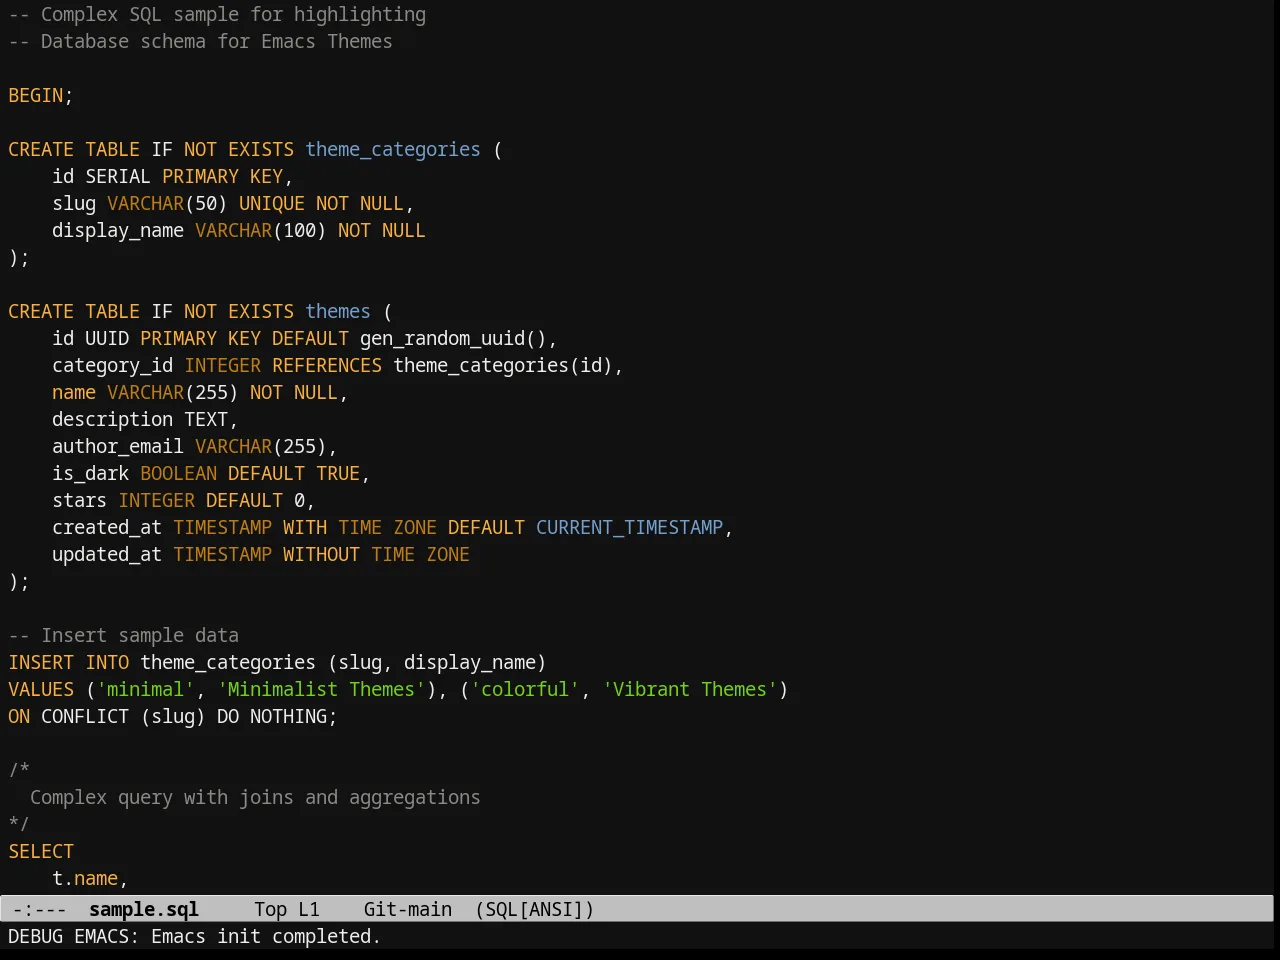Click the UNIQUE keyword on slug line

[x=272, y=203]
